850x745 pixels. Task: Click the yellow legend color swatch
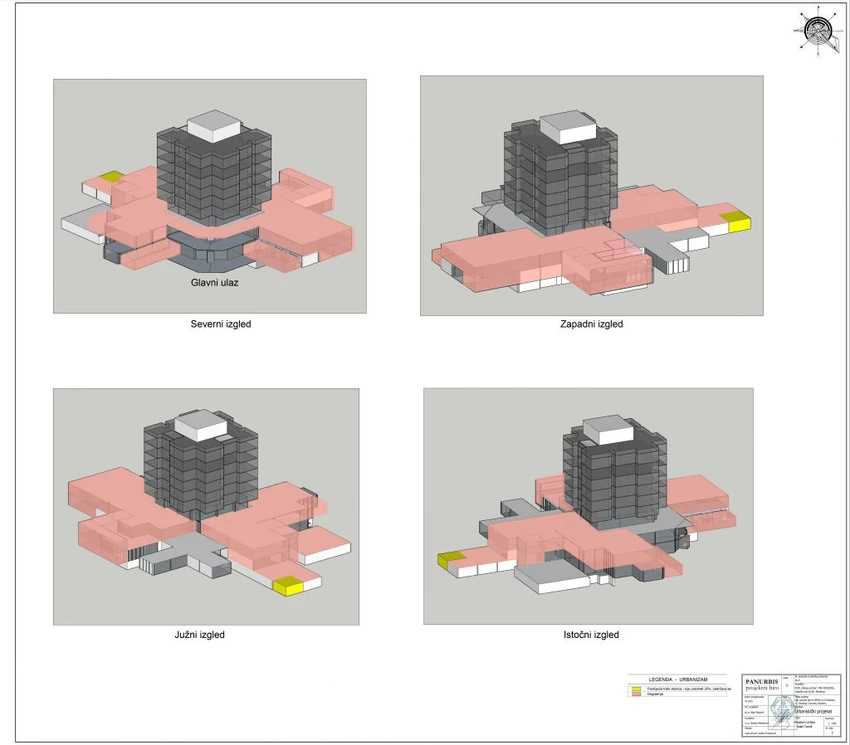tap(636, 689)
